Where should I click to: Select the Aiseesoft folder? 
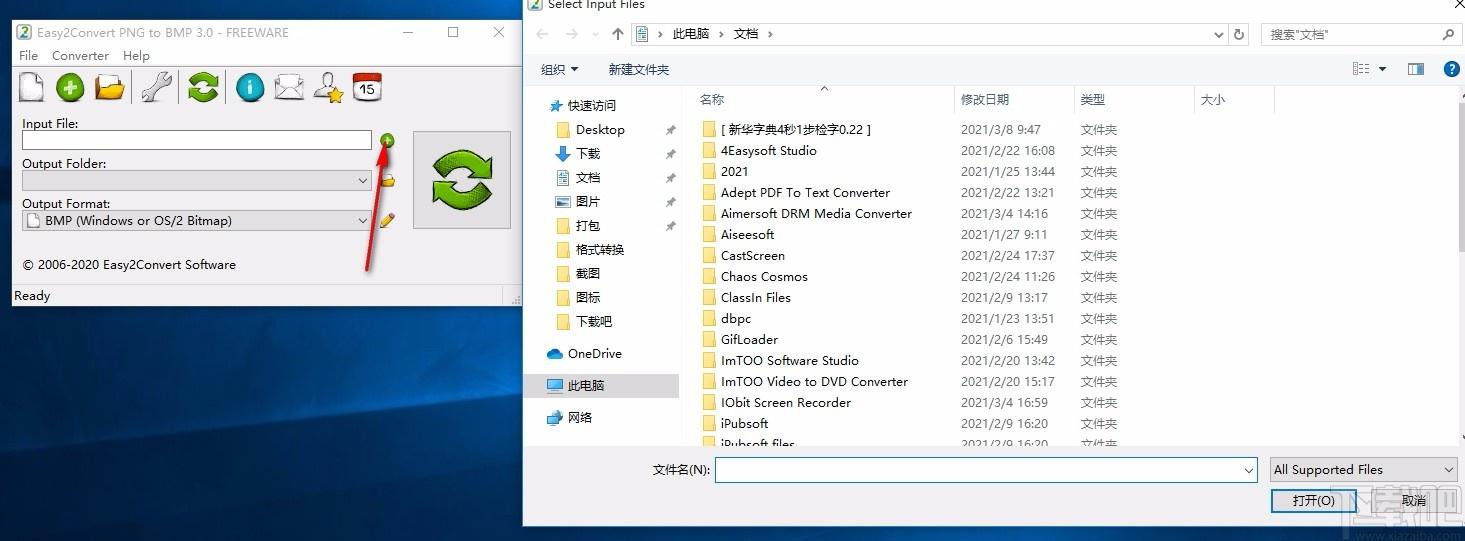747,234
